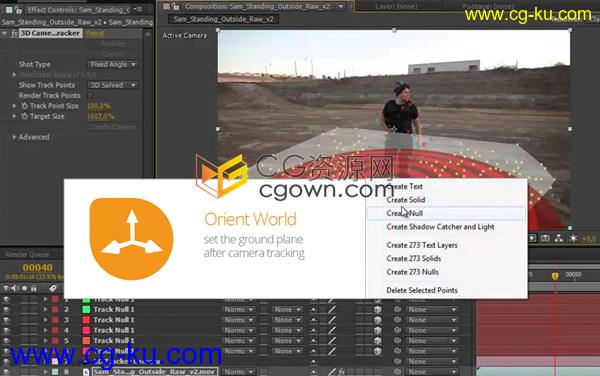The height and width of the screenshot is (376, 600).
Task: Hide layer 2 Track Null 1 with eye
Action: (x=6, y=309)
